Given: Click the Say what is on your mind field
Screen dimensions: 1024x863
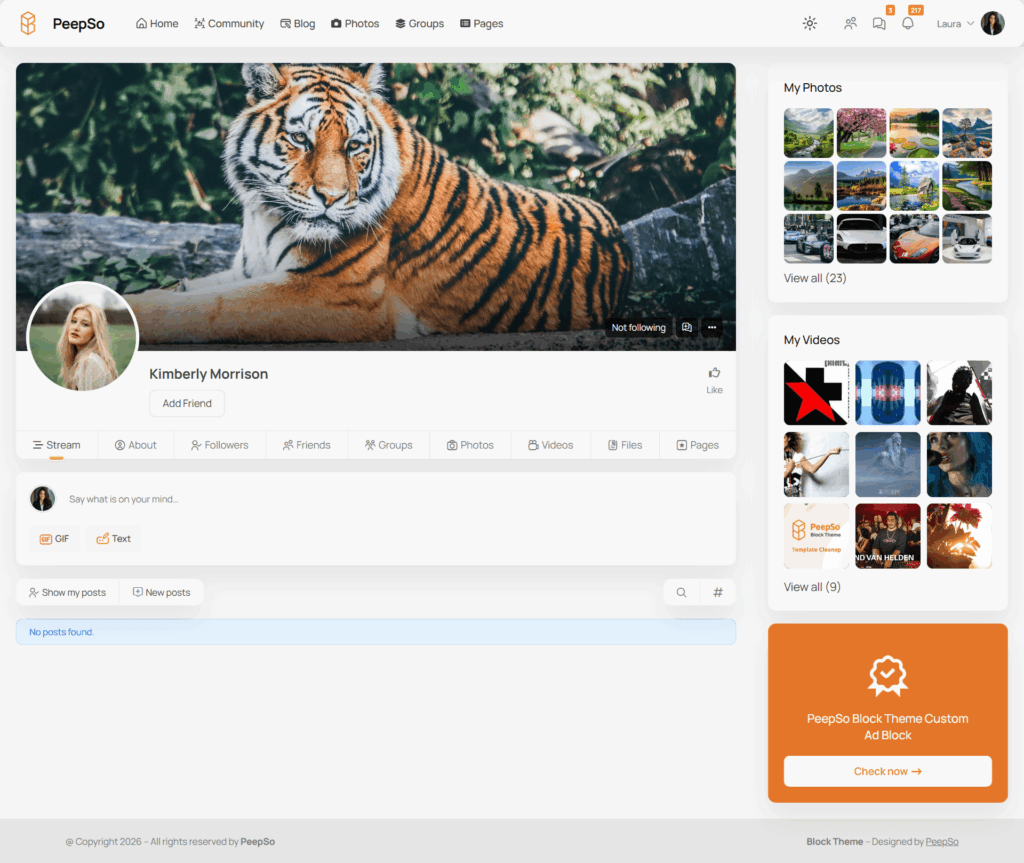Looking at the screenshot, I should point(392,499).
